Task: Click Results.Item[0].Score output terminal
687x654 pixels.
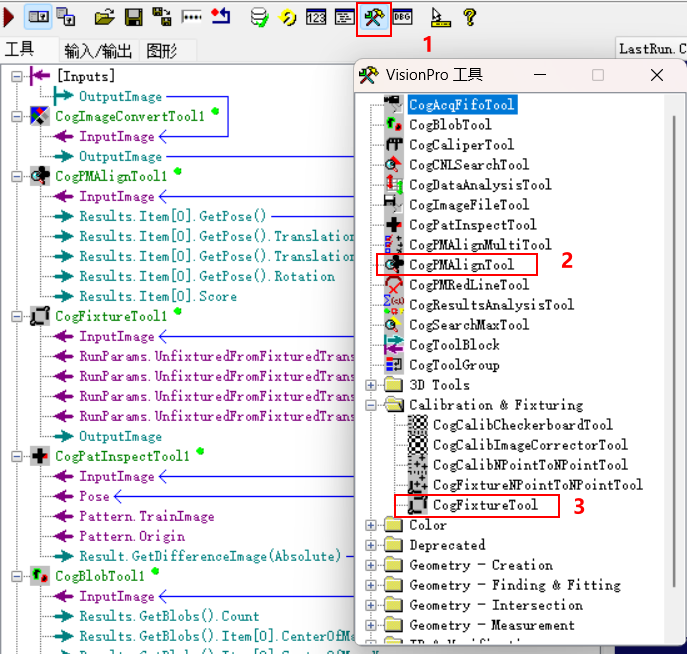Action: (158, 297)
